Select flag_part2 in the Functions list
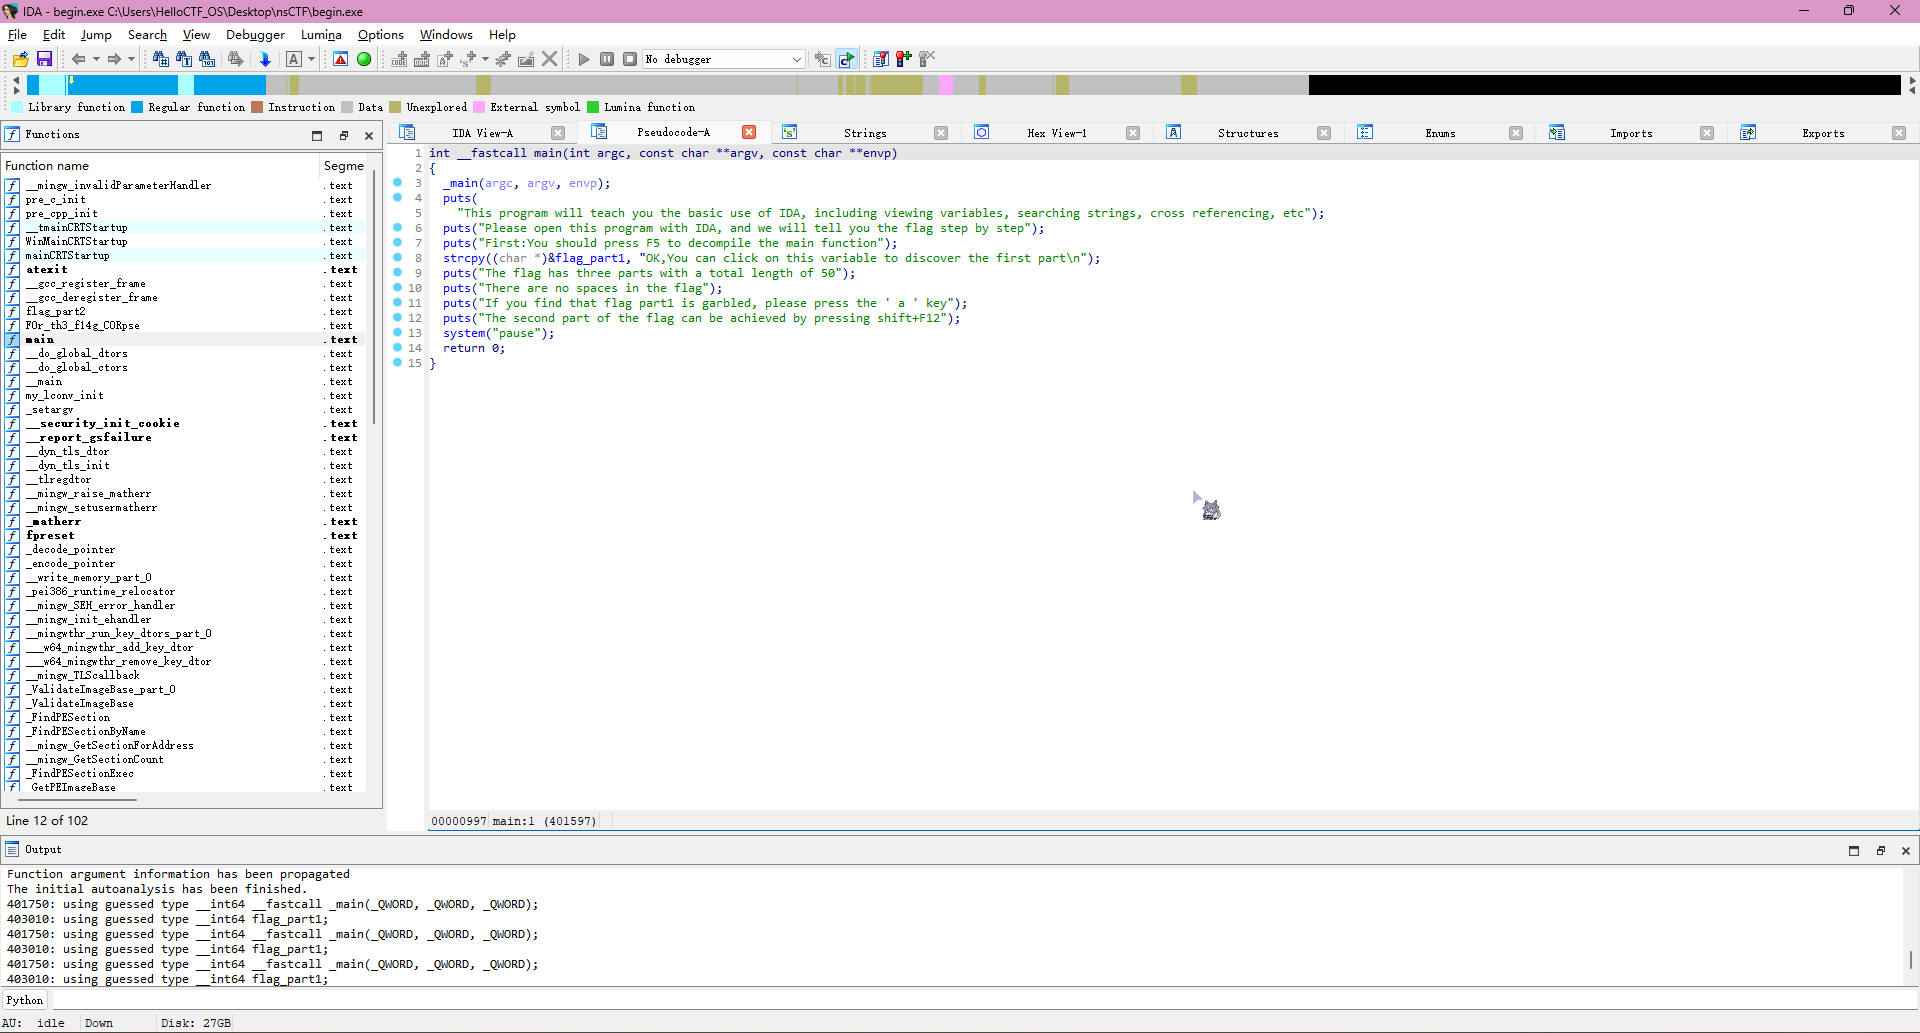1920x1033 pixels. pos(56,311)
